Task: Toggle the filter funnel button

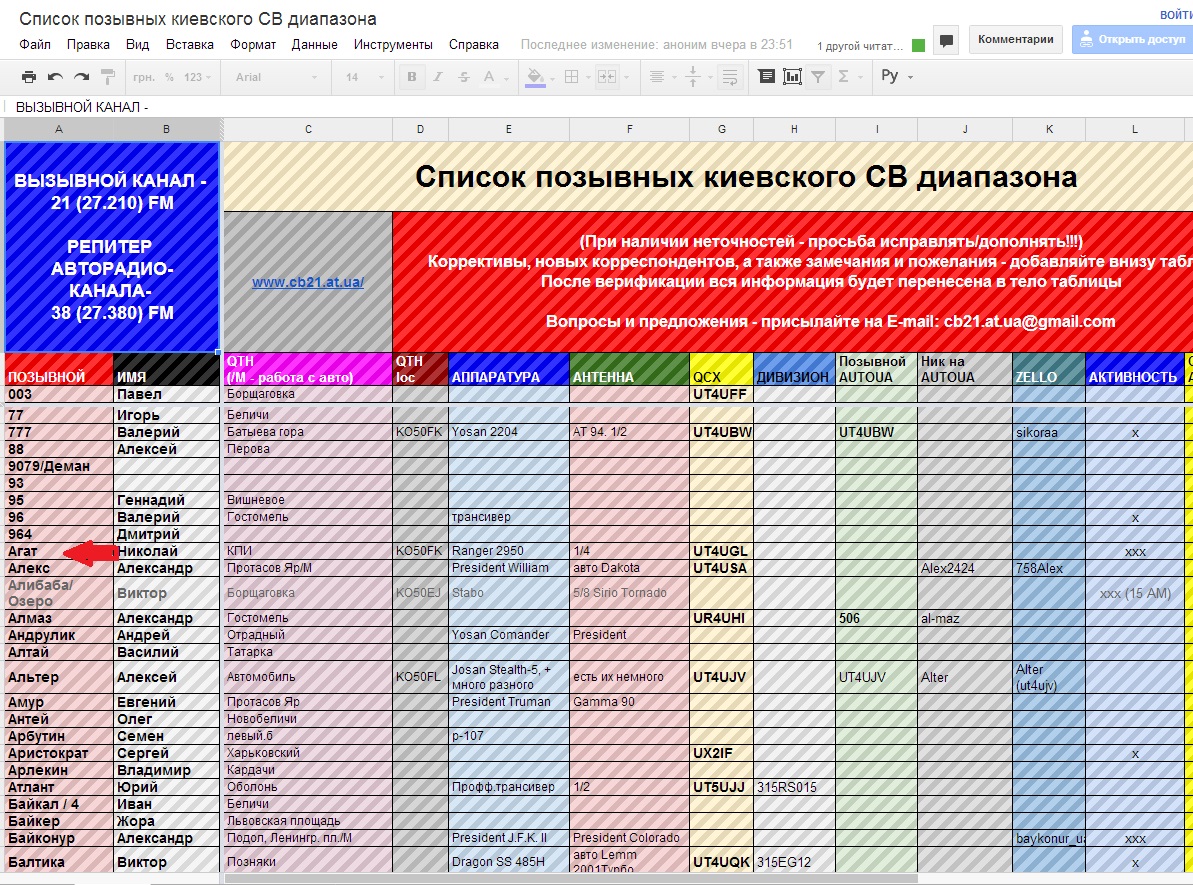Action: pos(818,77)
